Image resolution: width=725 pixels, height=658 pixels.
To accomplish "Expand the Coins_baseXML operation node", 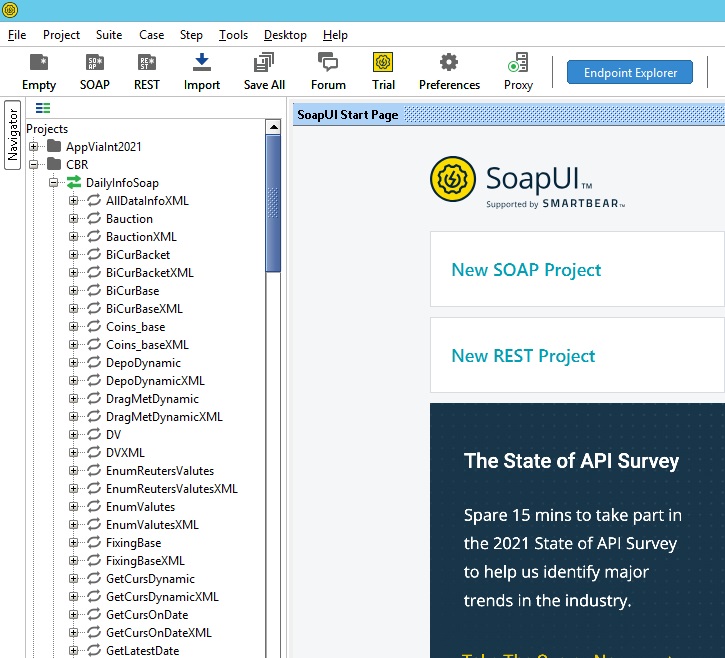I will point(73,344).
